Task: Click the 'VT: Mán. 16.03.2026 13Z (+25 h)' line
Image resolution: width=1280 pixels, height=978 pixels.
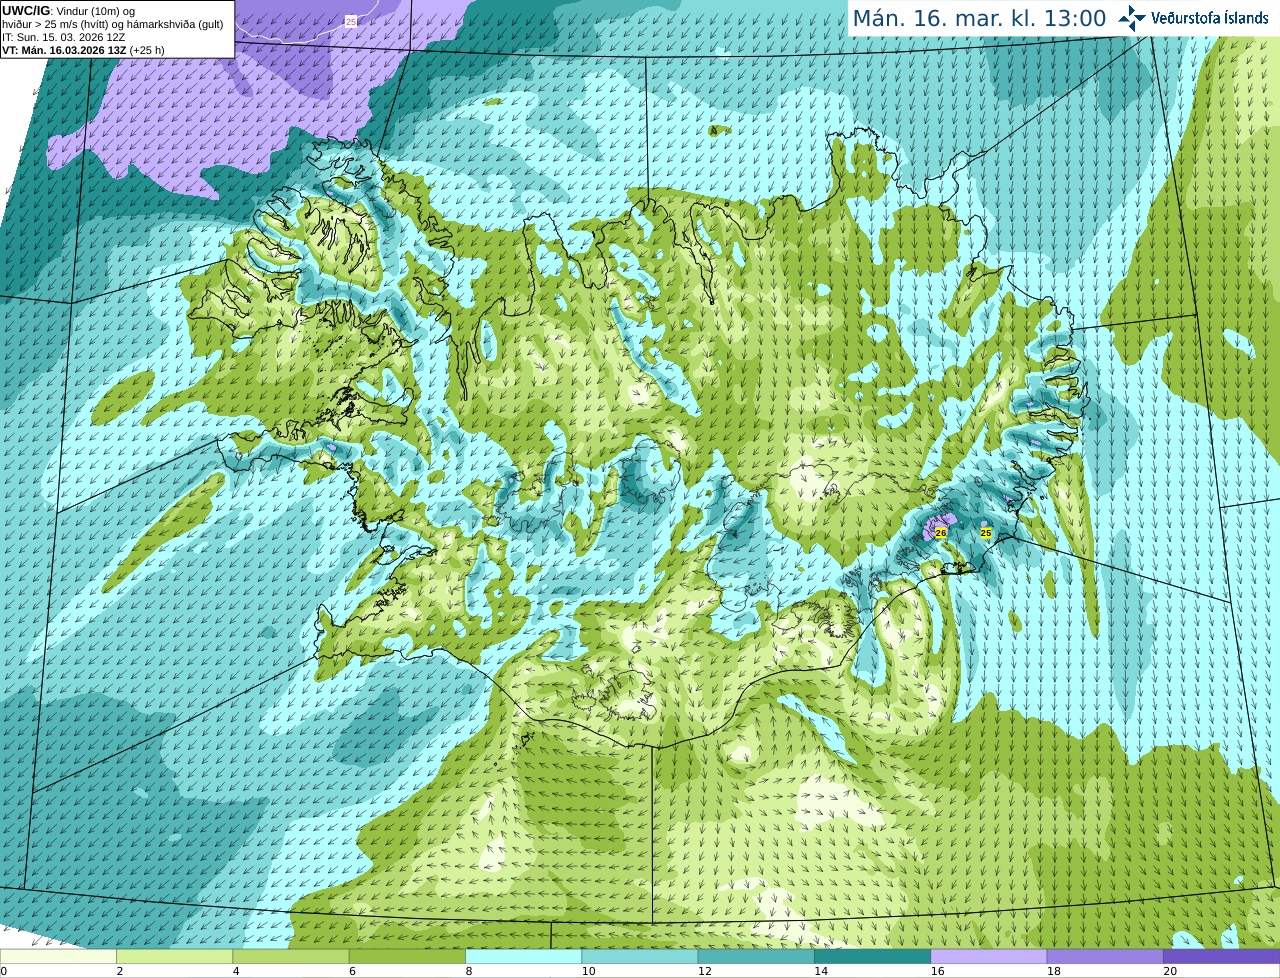Action: point(83,50)
